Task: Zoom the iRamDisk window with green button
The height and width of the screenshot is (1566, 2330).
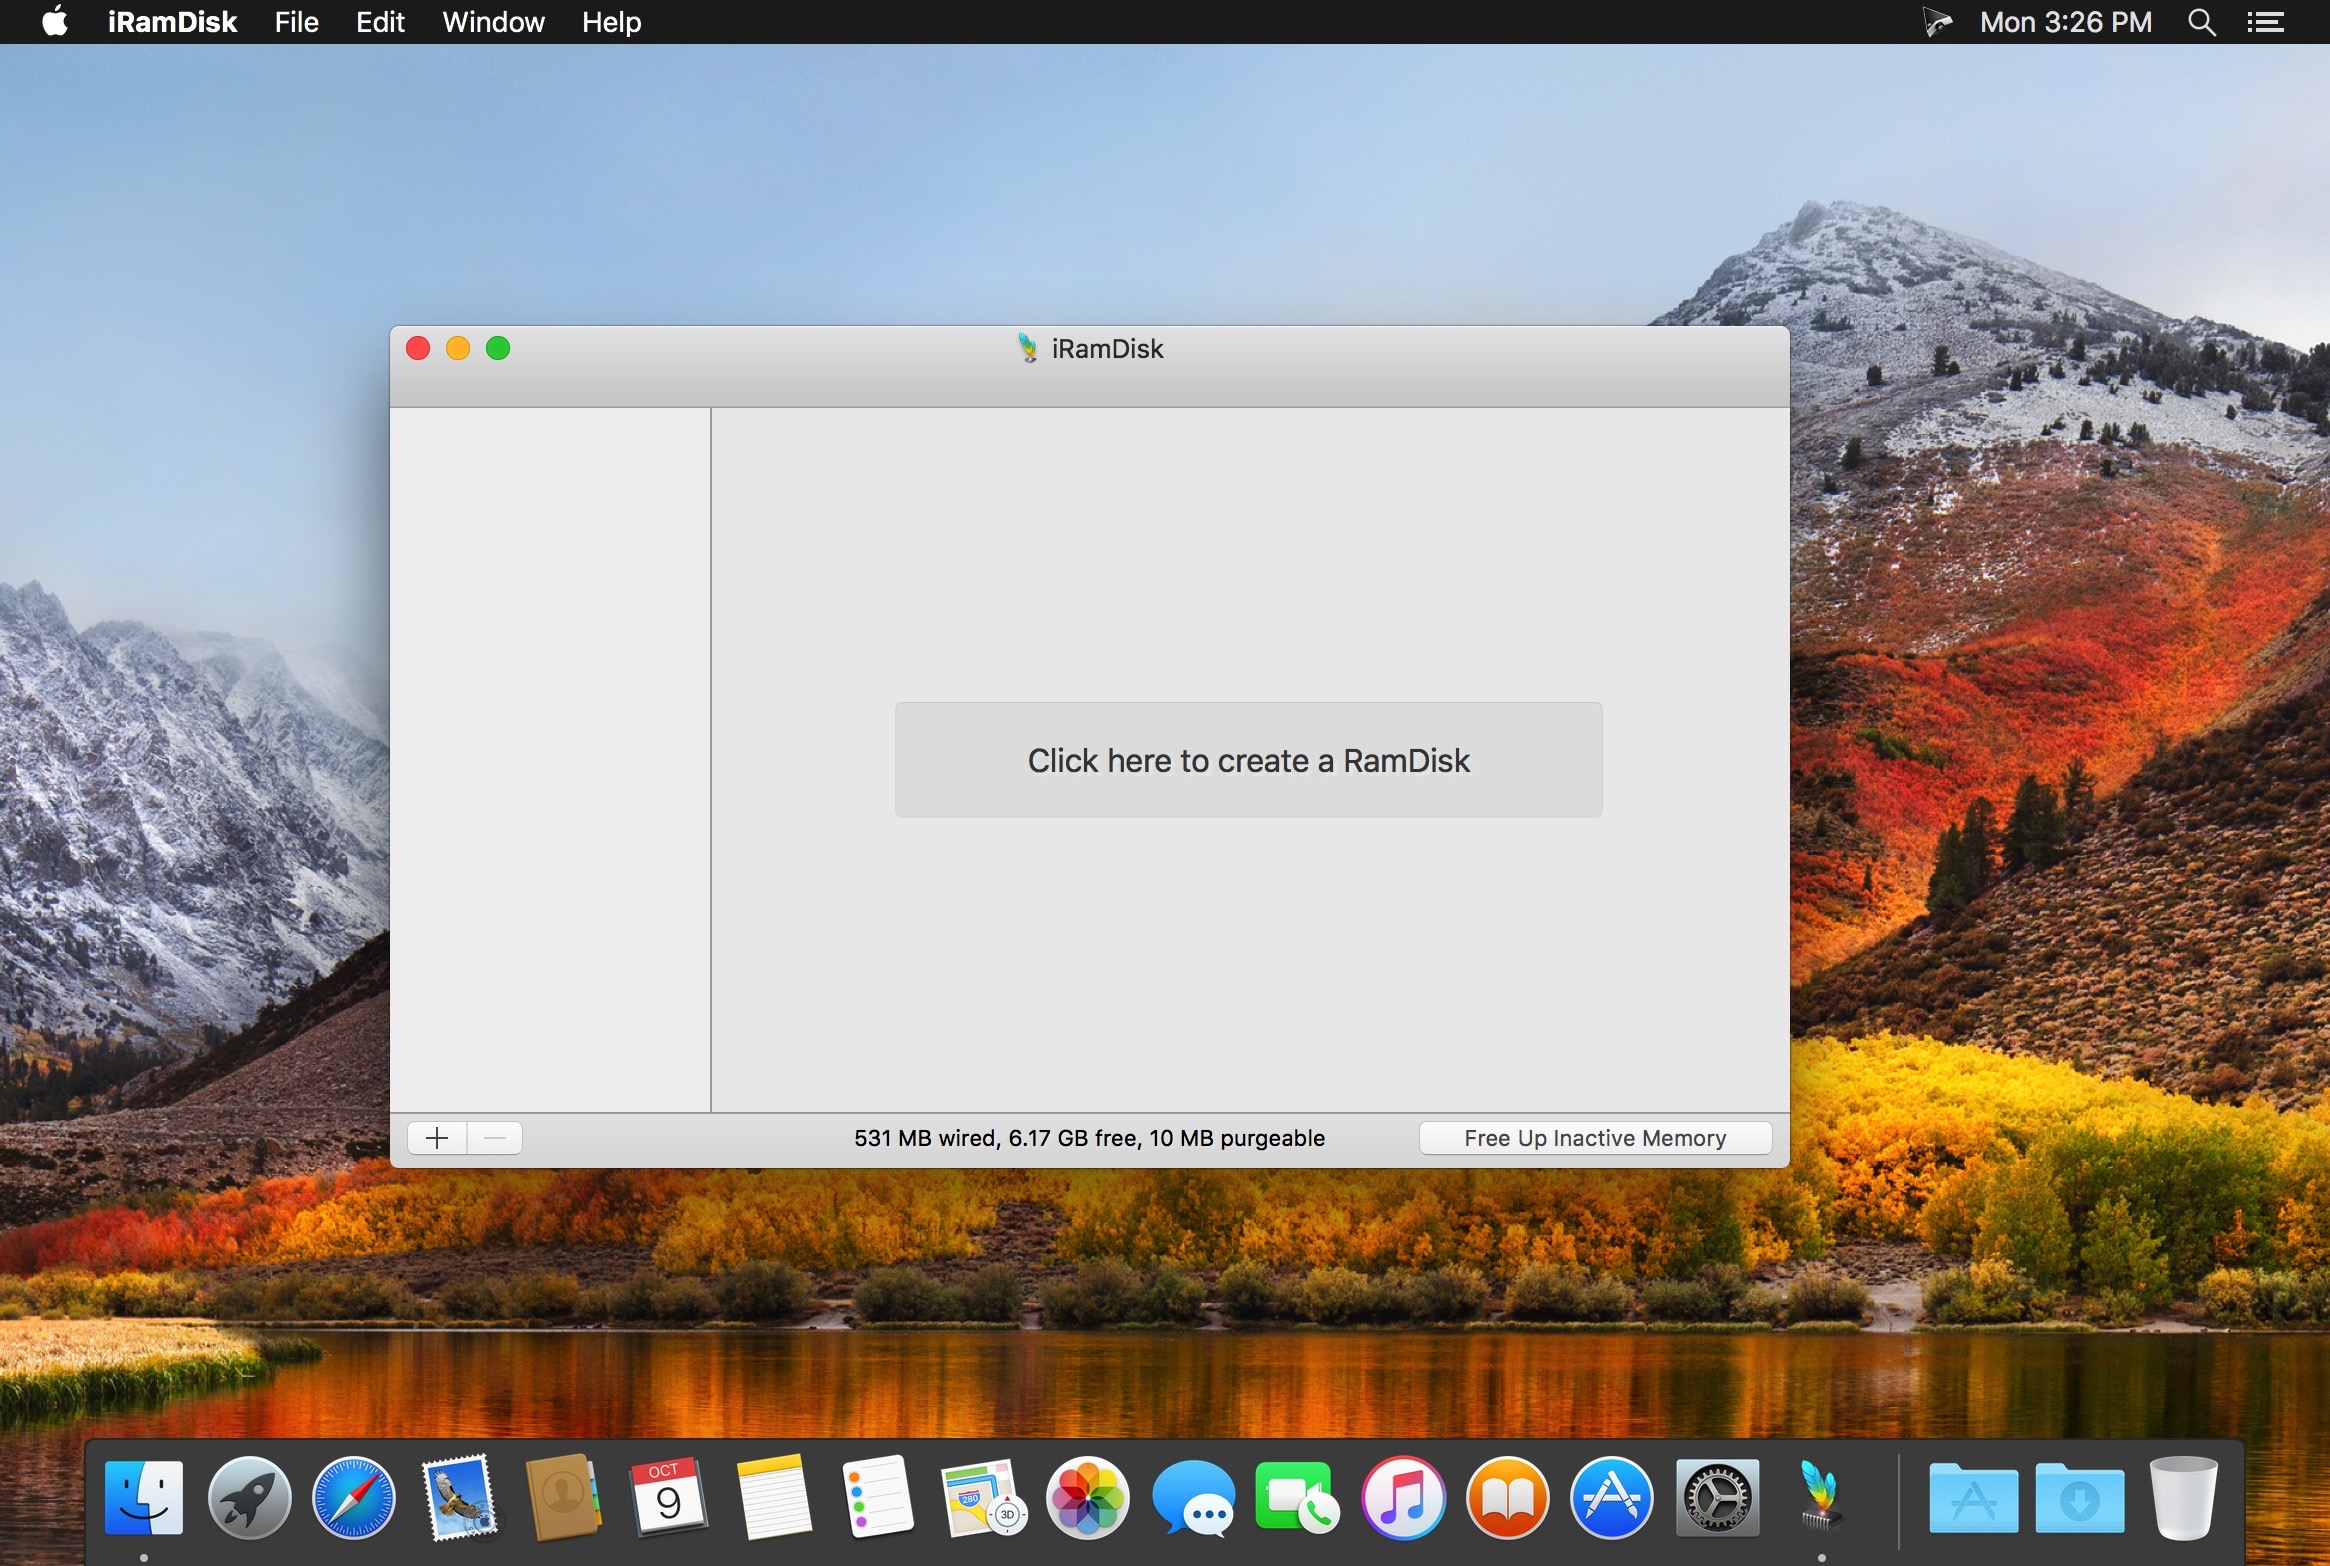Action: point(498,348)
